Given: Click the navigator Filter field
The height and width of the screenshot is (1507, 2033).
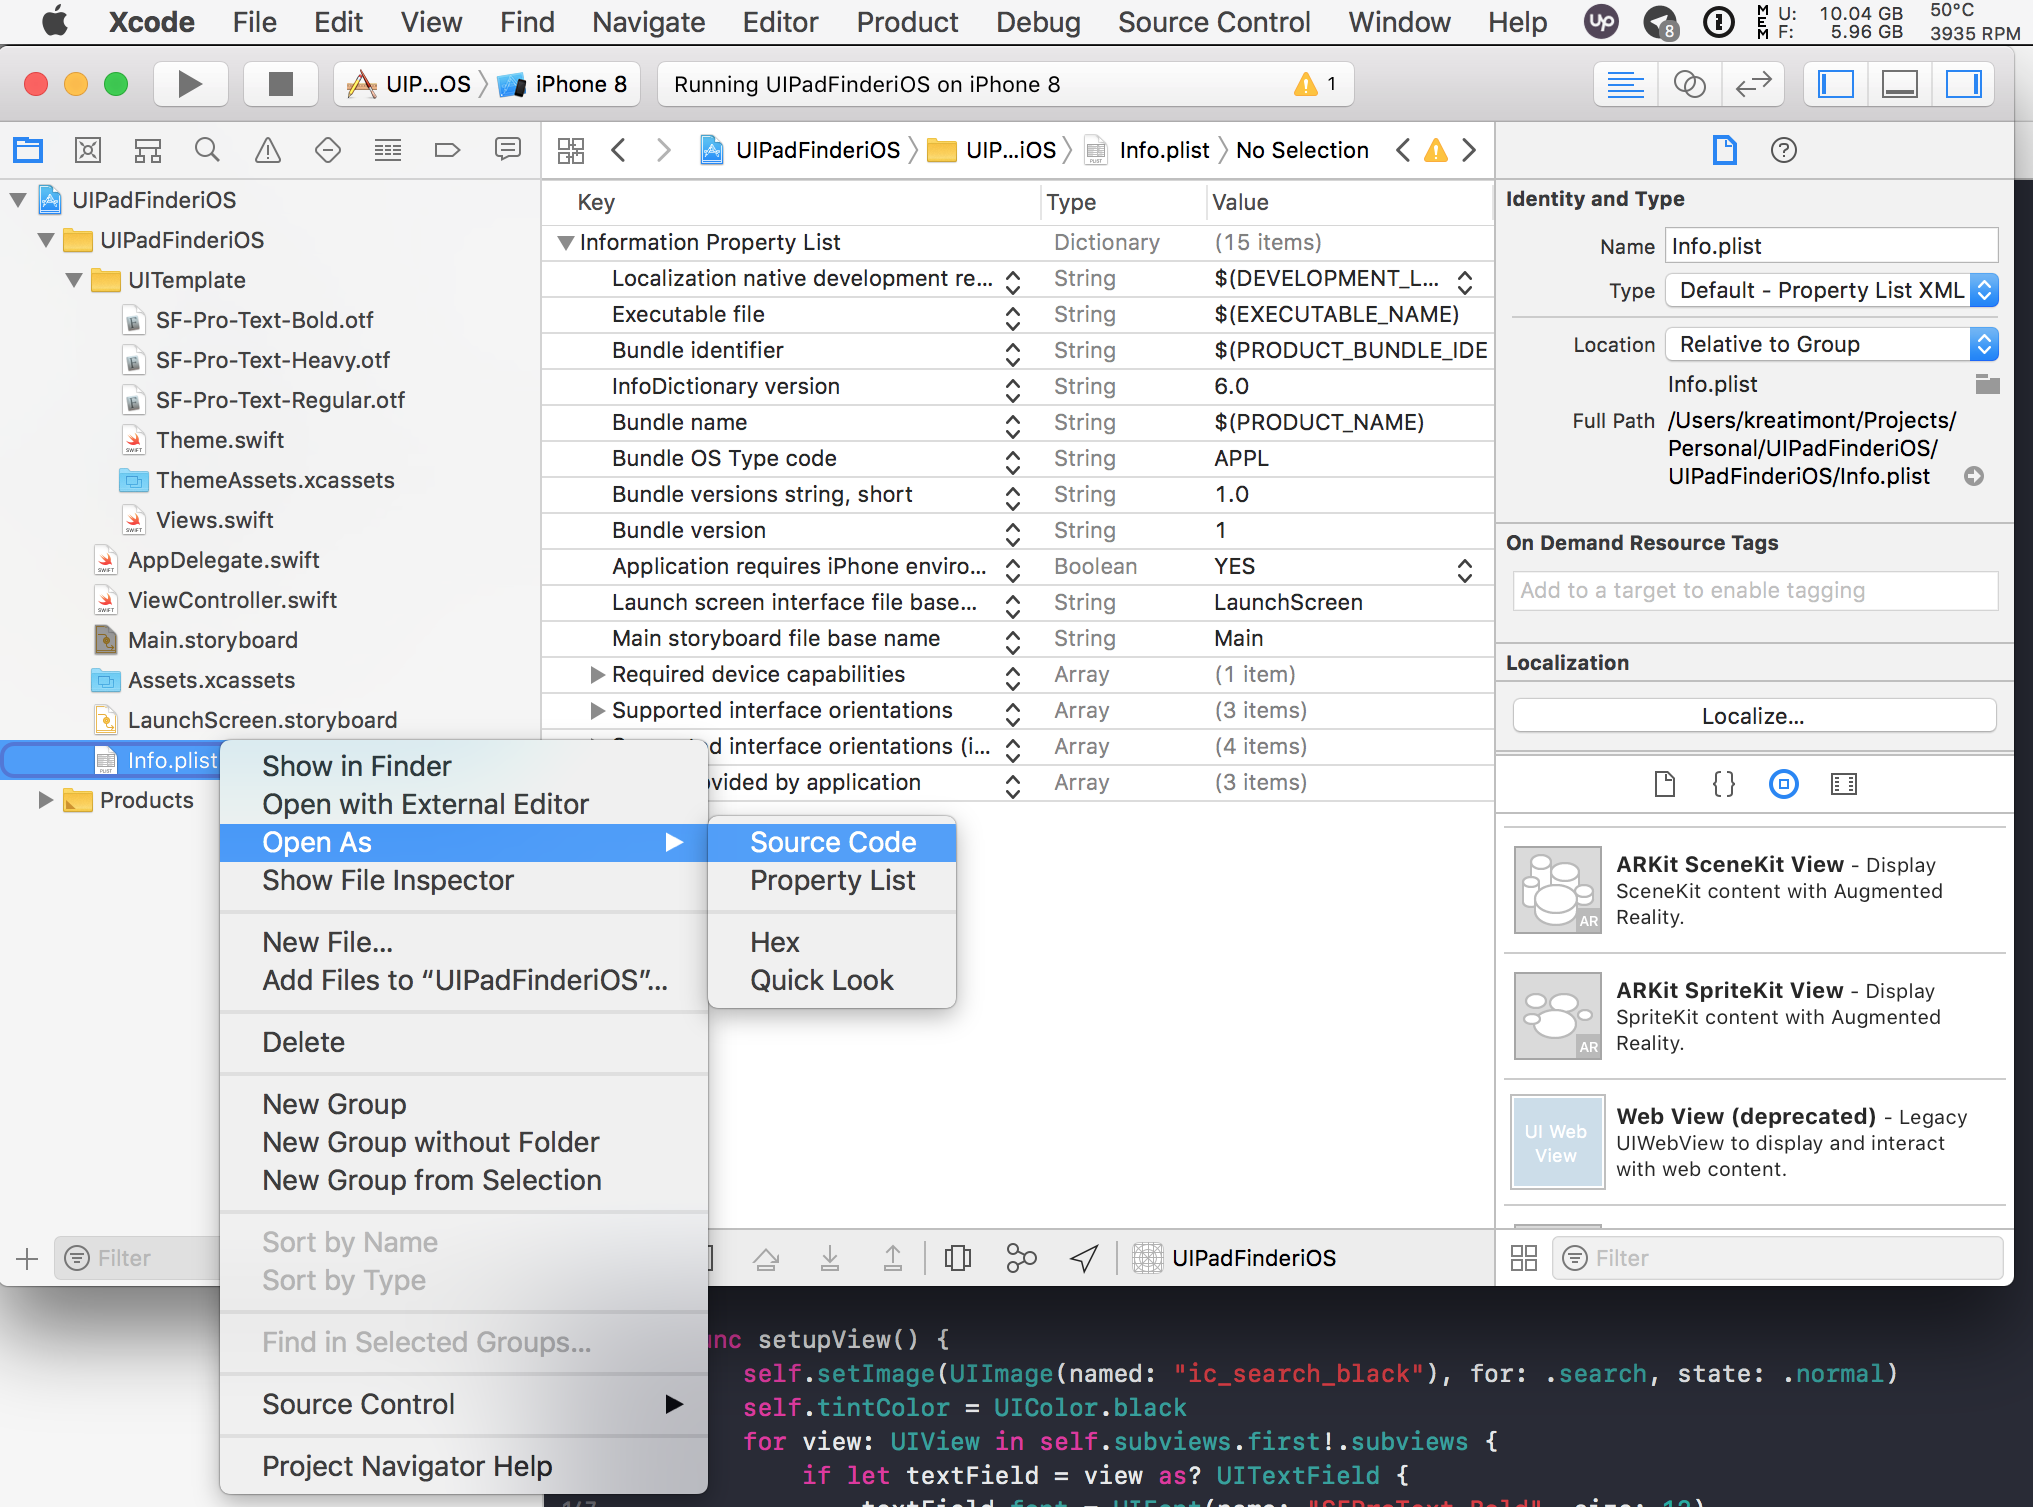Looking at the screenshot, I should [x=136, y=1258].
